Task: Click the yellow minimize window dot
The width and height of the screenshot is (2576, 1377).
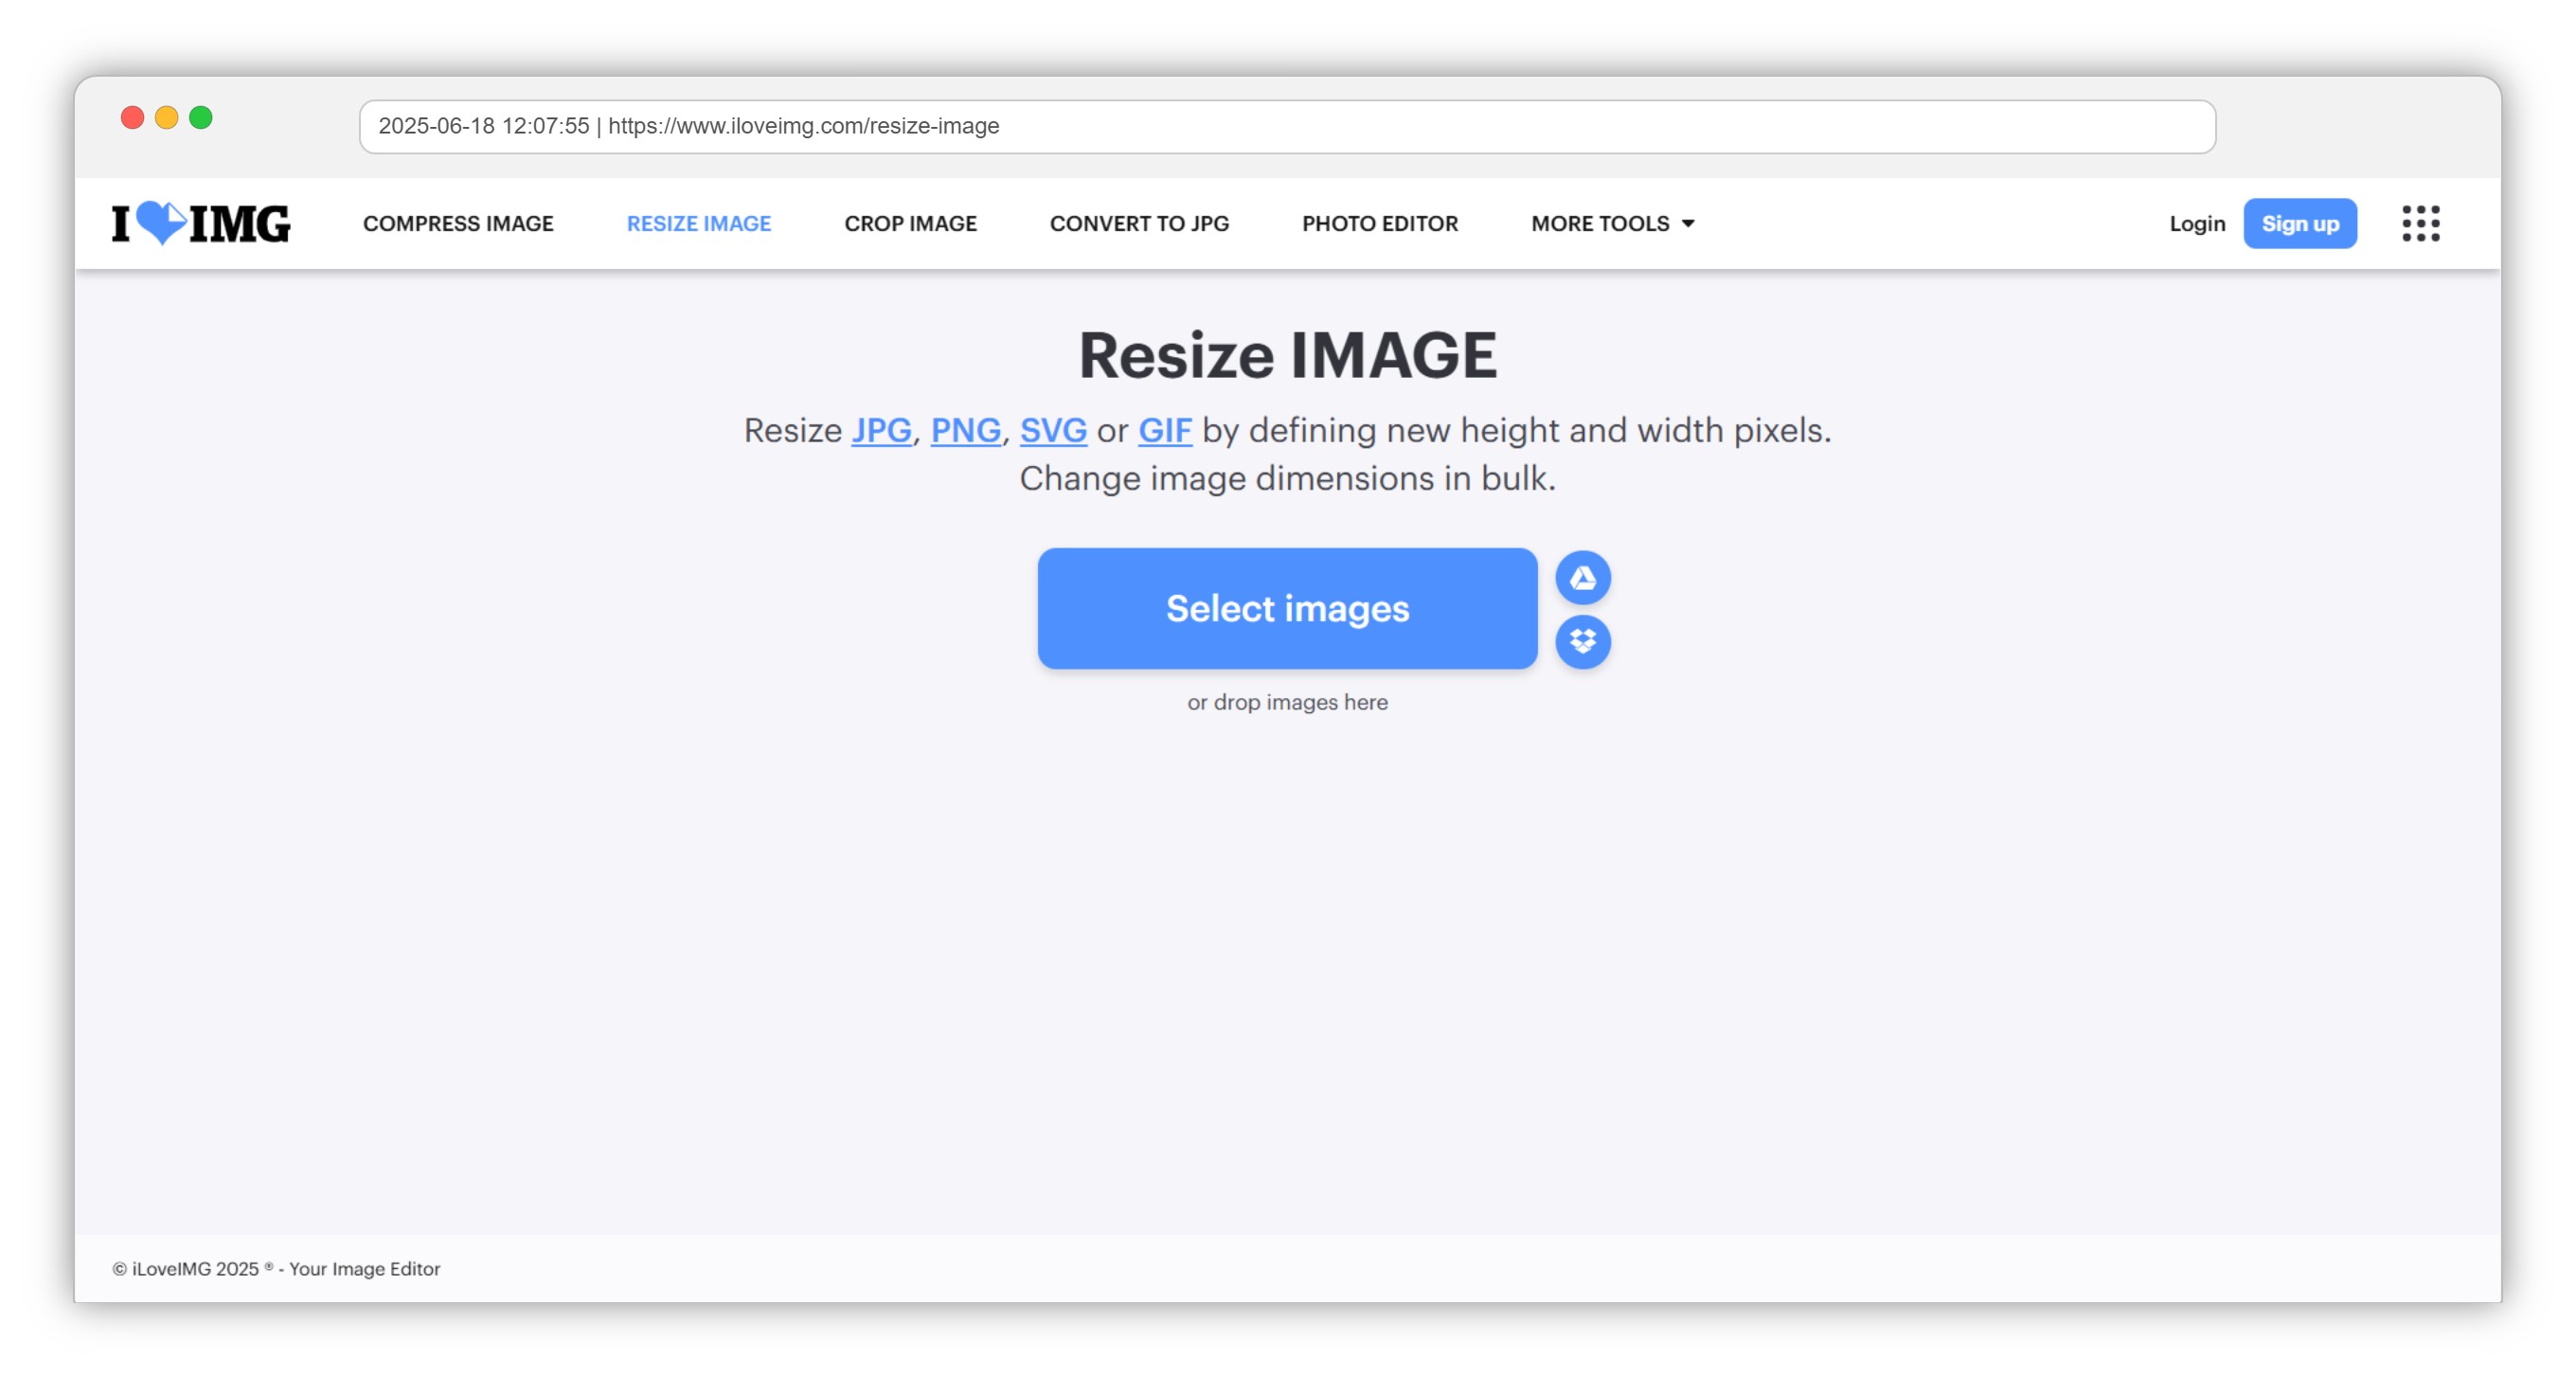Action: [x=166, y=118]
